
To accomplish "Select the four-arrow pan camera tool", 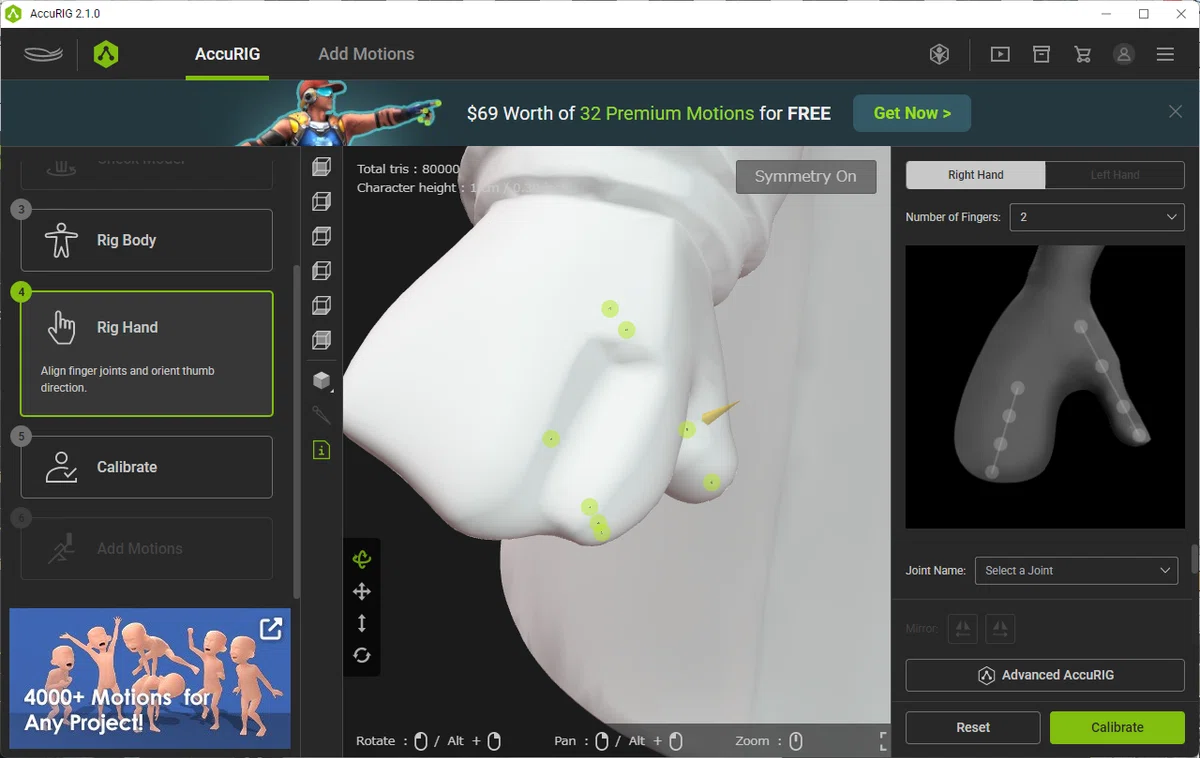I will tap(362, 592).
